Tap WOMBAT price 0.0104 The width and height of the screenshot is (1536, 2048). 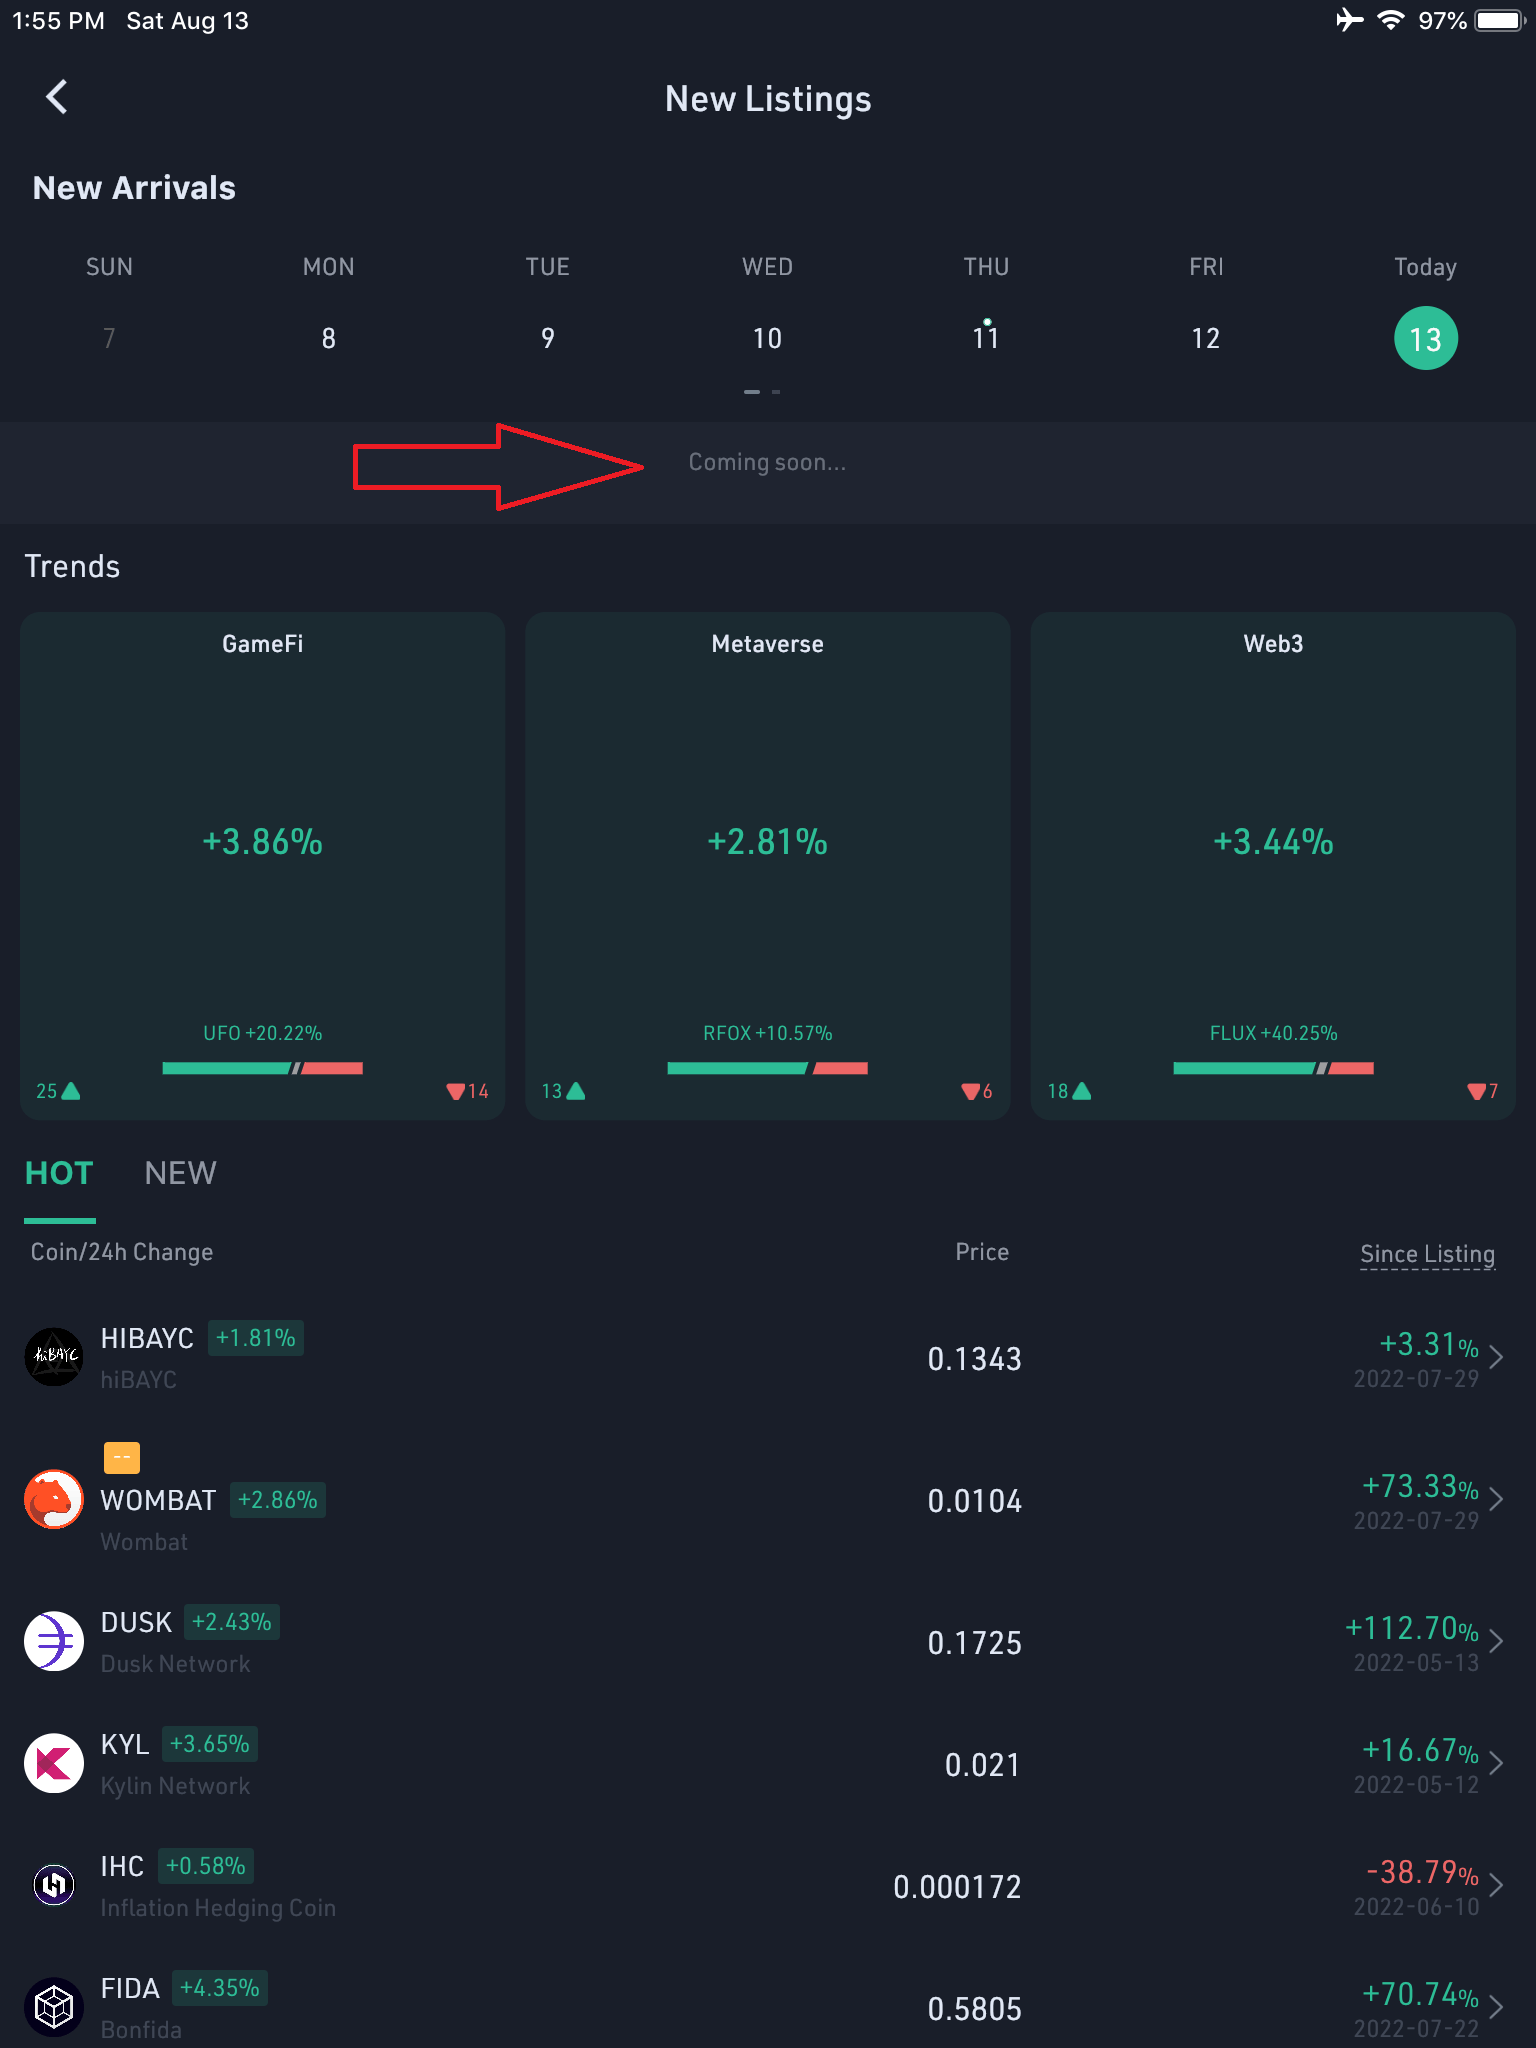975,1501
